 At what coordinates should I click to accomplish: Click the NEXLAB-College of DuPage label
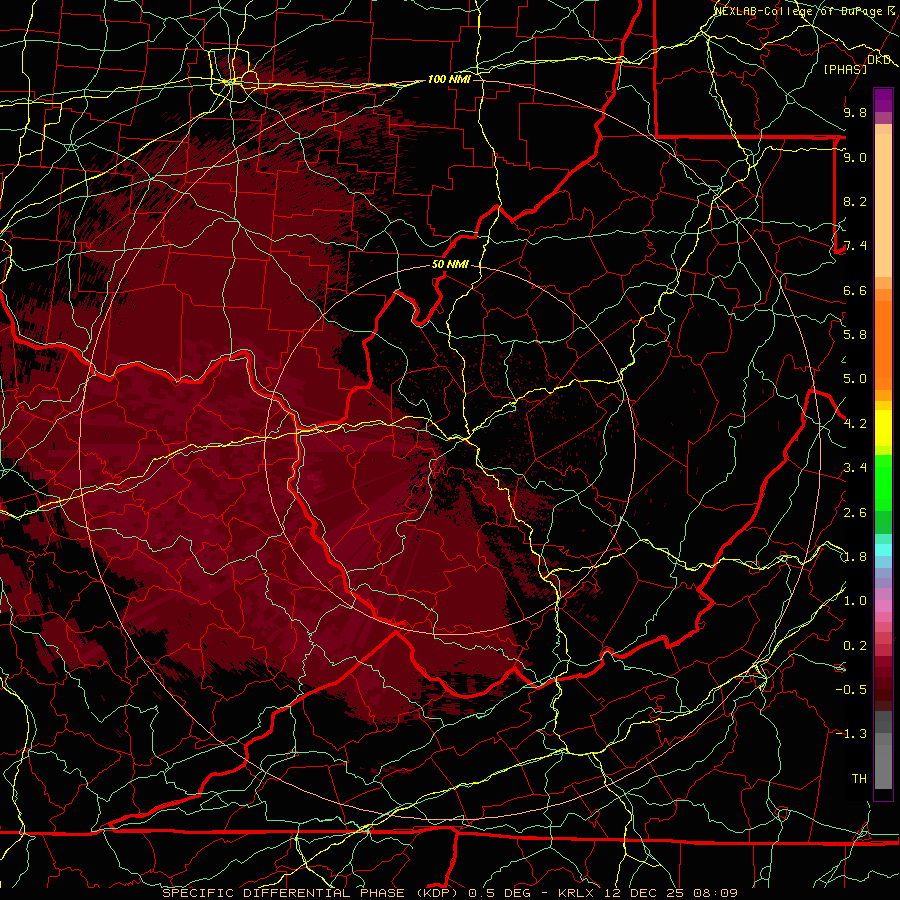tap(800, 11)
